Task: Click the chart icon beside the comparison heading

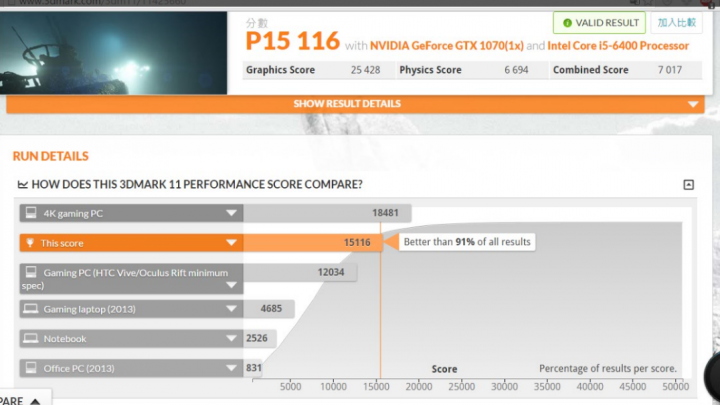Action: 22,185
